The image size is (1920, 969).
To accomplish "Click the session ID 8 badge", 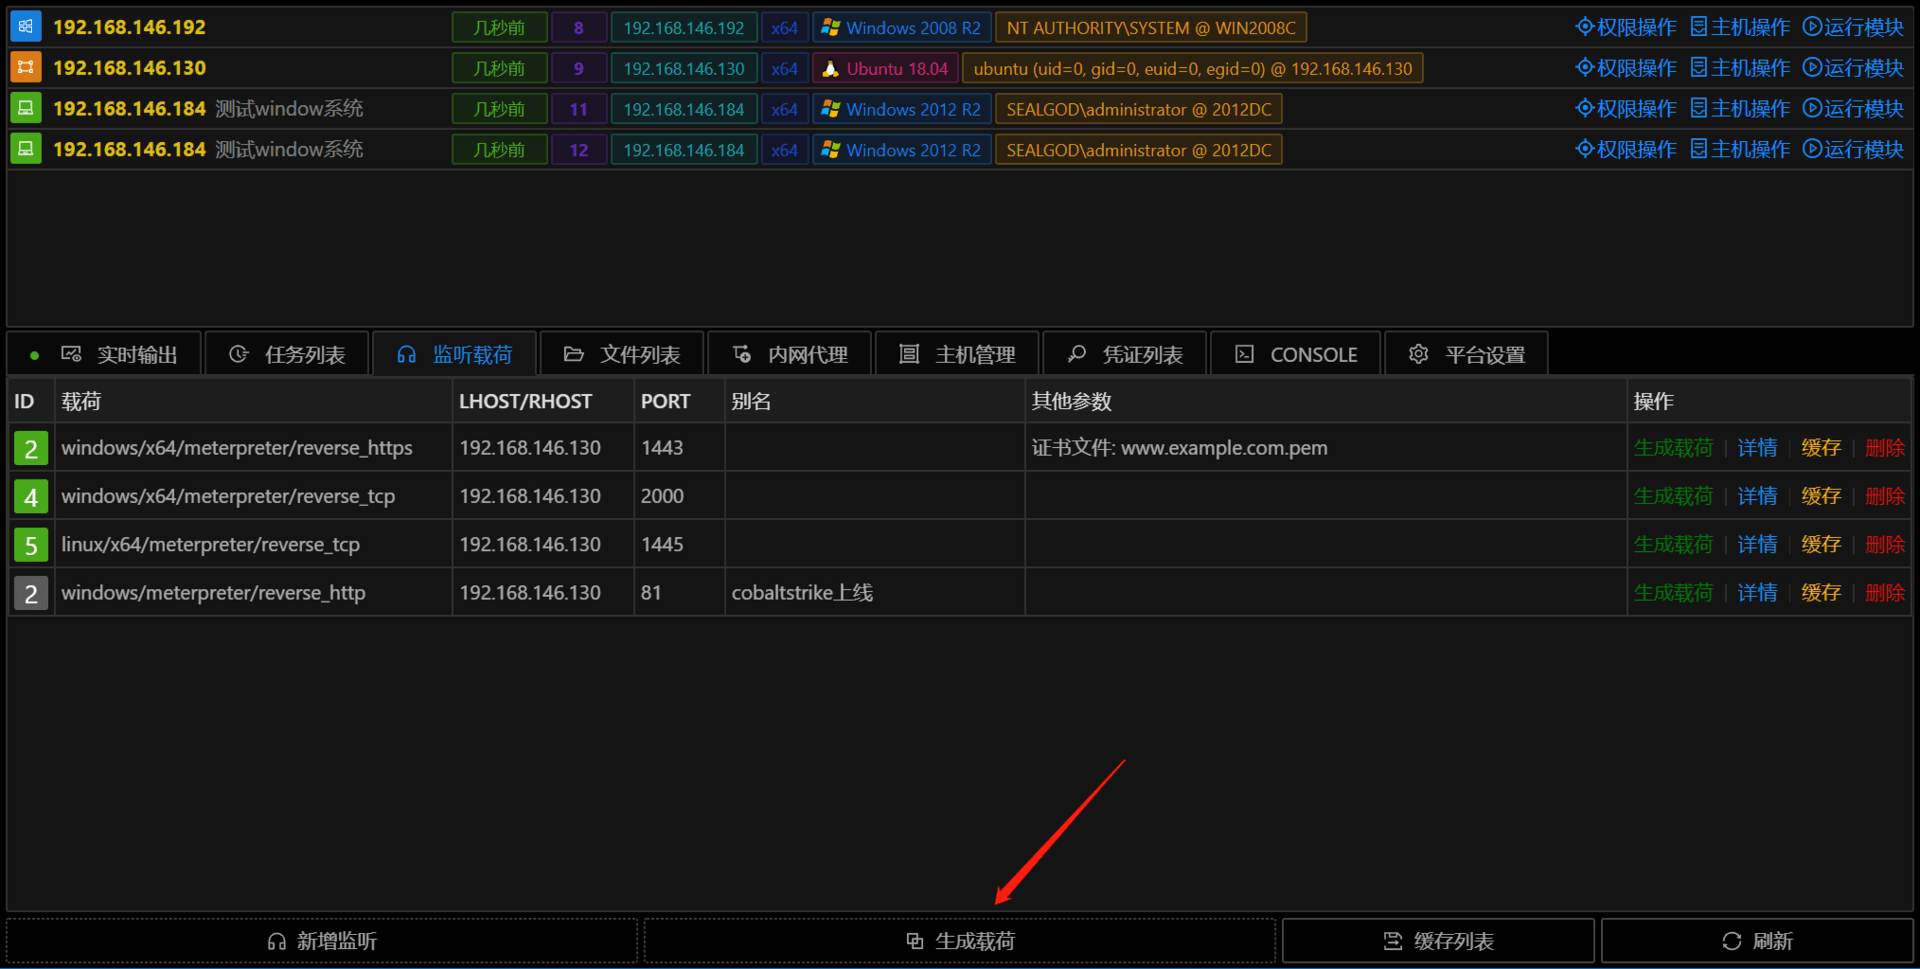I will (x=578, y=28).
